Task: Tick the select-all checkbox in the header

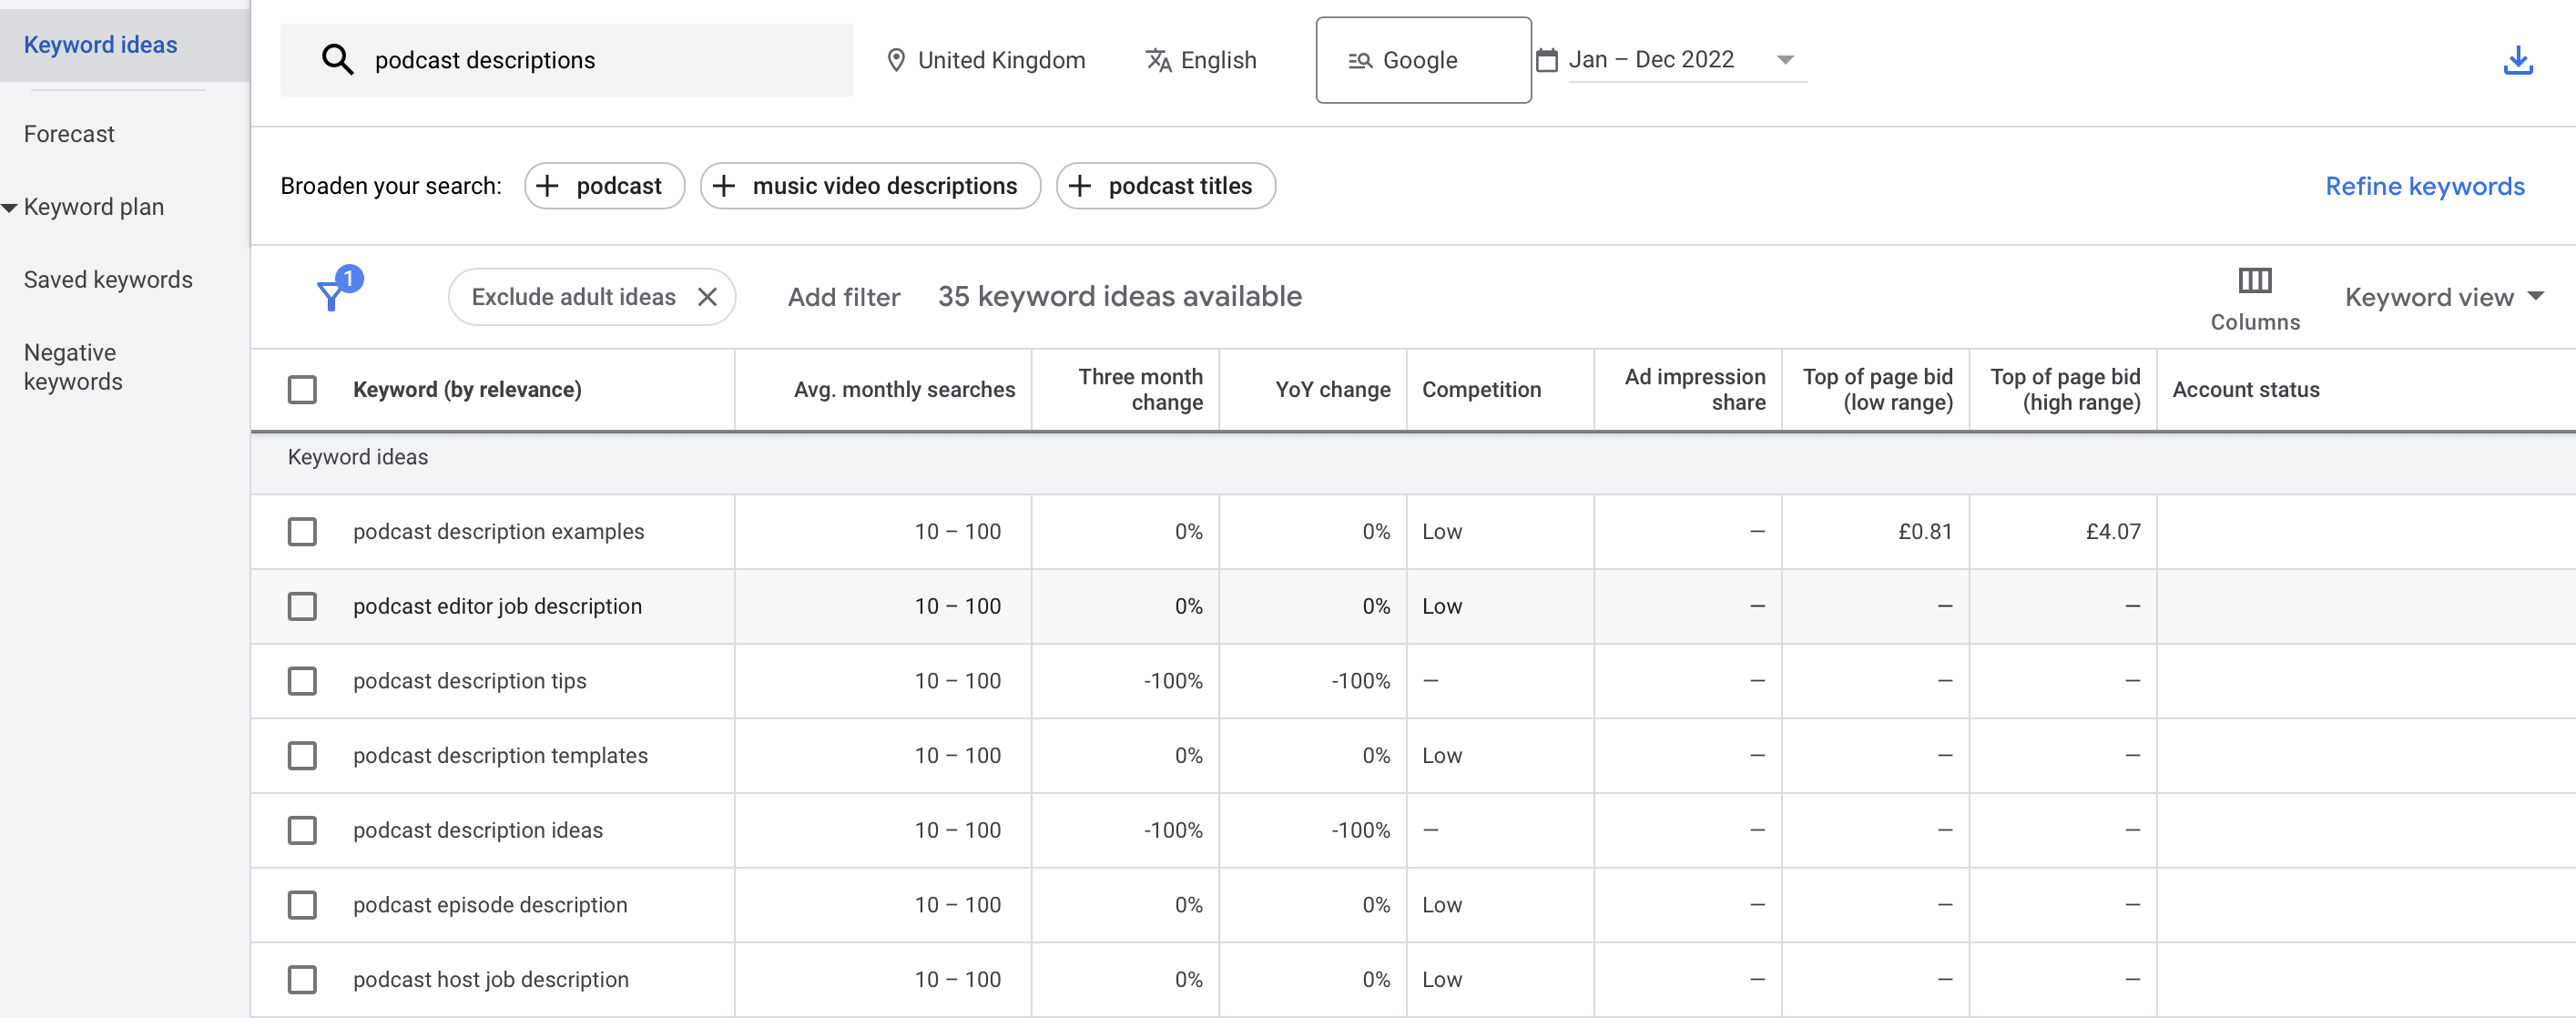Action: [x=302, y=389]
